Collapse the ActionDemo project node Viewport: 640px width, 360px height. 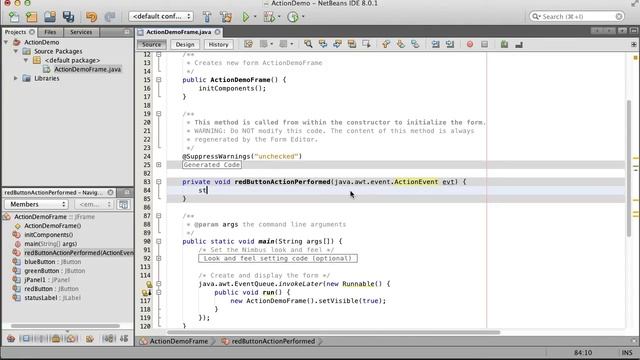6,42
